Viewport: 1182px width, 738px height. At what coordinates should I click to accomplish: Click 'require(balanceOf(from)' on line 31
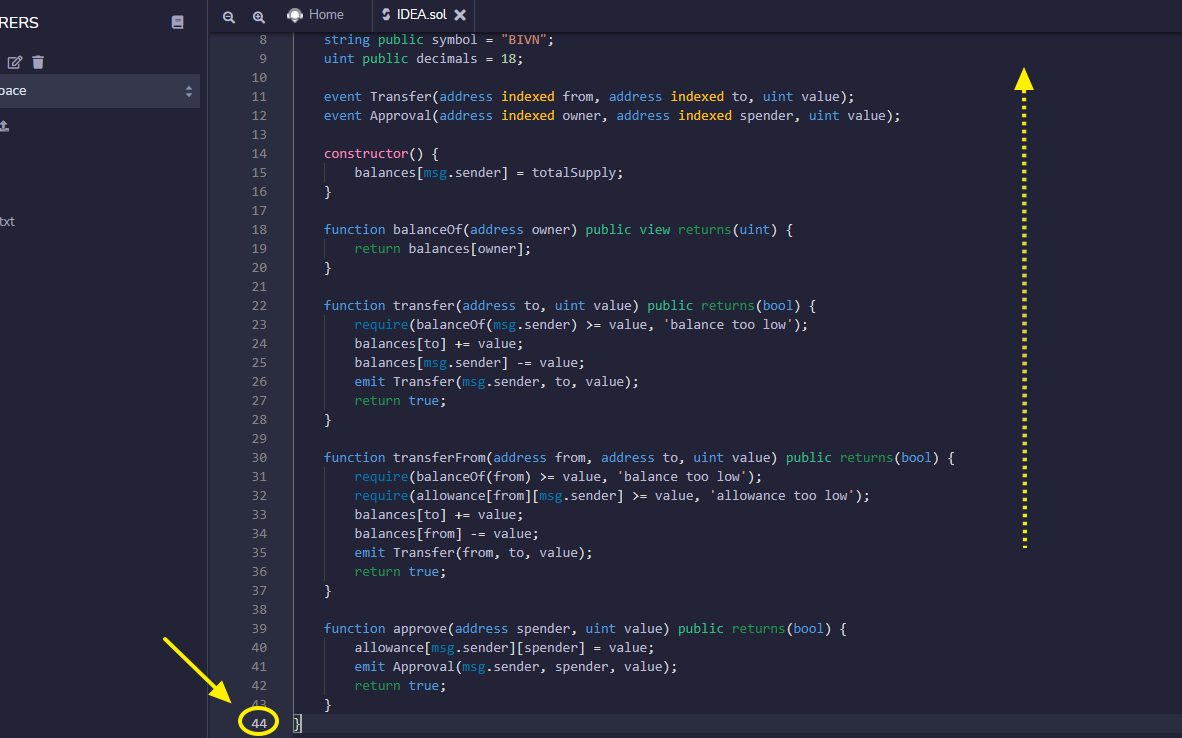(x=442, y=476)
